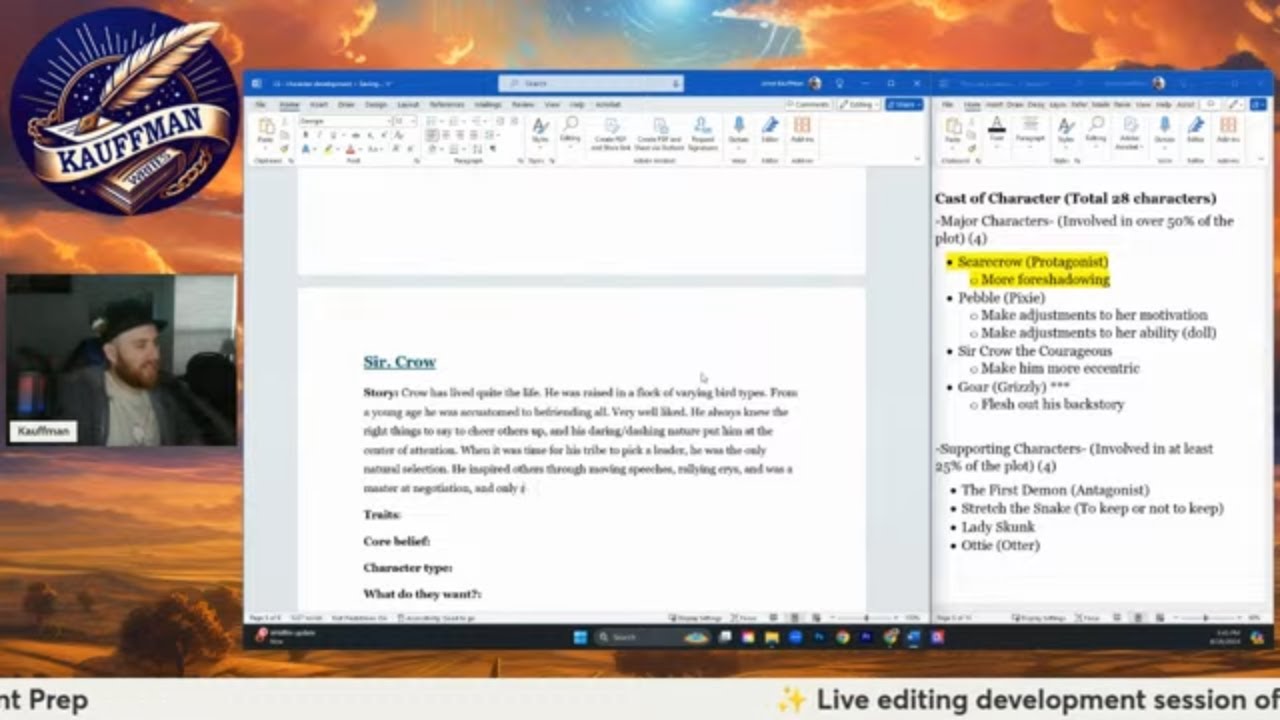Open Editing find menu in left Word window
1280x720 pixels.
(570, 131)
